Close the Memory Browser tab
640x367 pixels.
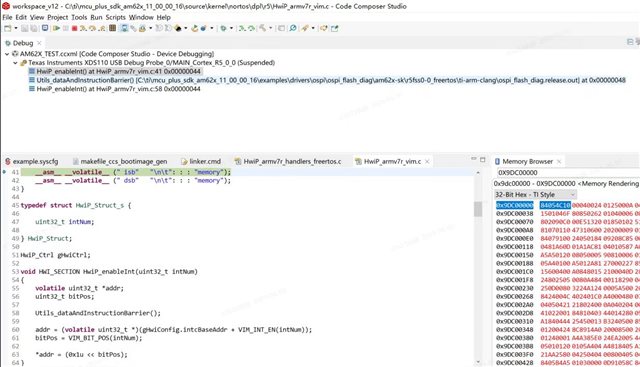[x=559, y=161]
